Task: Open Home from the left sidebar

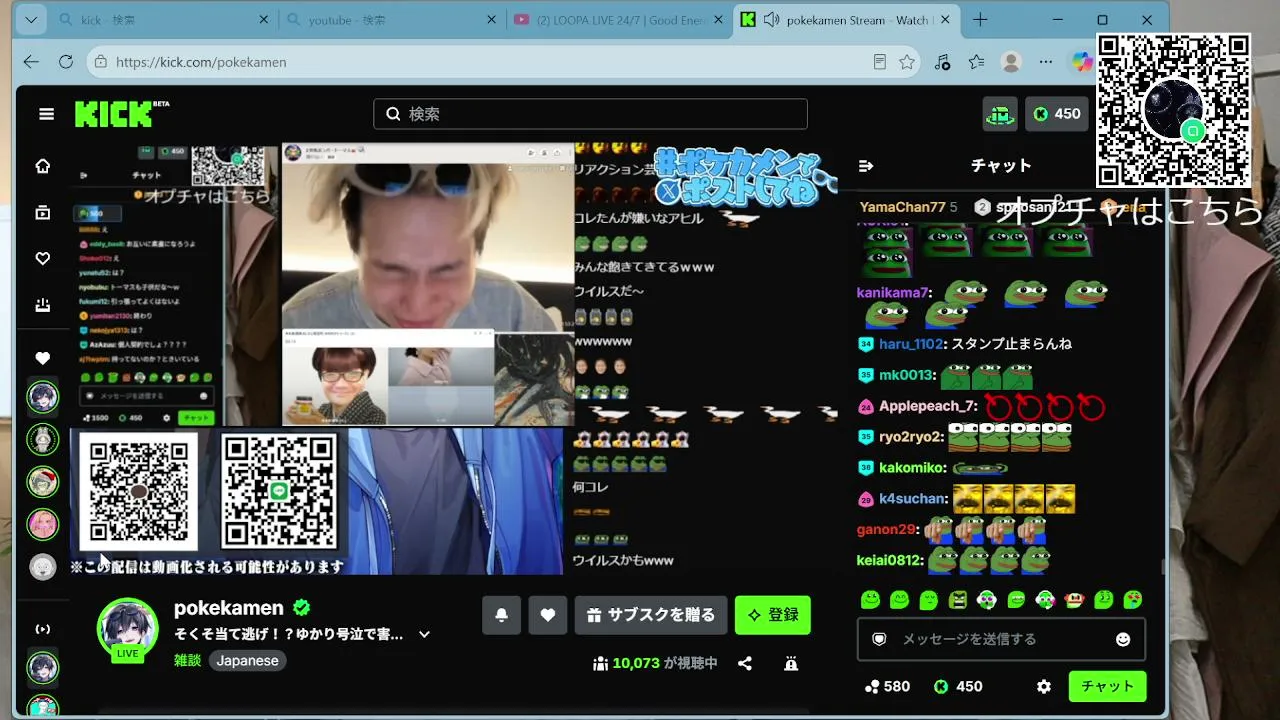Action: 43,166
